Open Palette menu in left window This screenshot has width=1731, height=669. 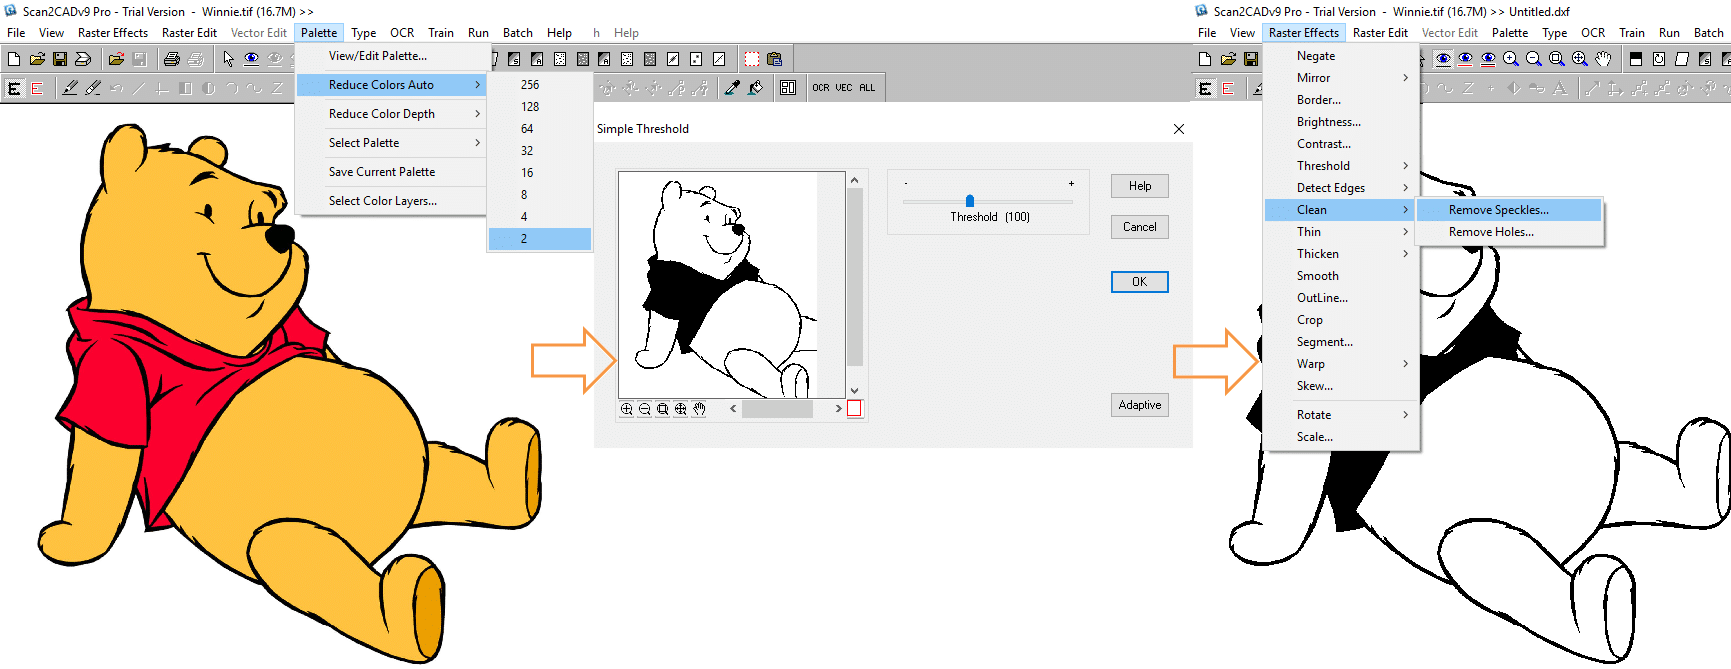pos(319,33)
